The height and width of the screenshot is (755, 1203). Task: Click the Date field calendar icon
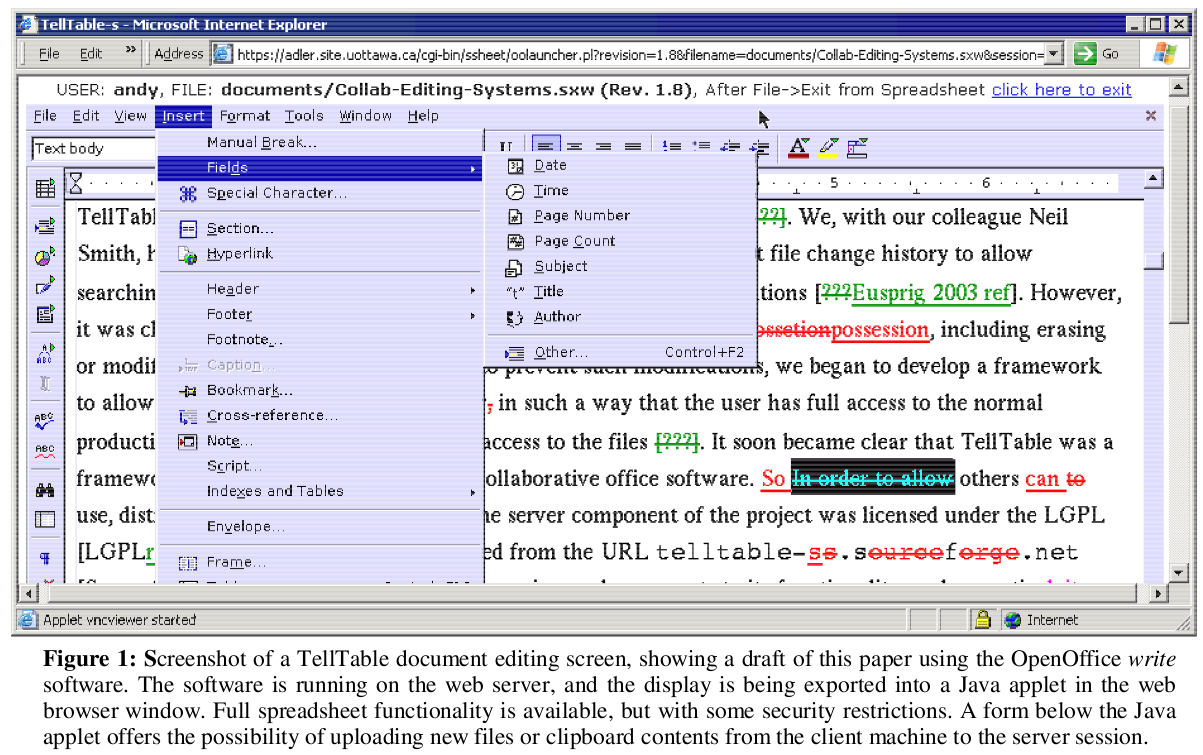516,166
